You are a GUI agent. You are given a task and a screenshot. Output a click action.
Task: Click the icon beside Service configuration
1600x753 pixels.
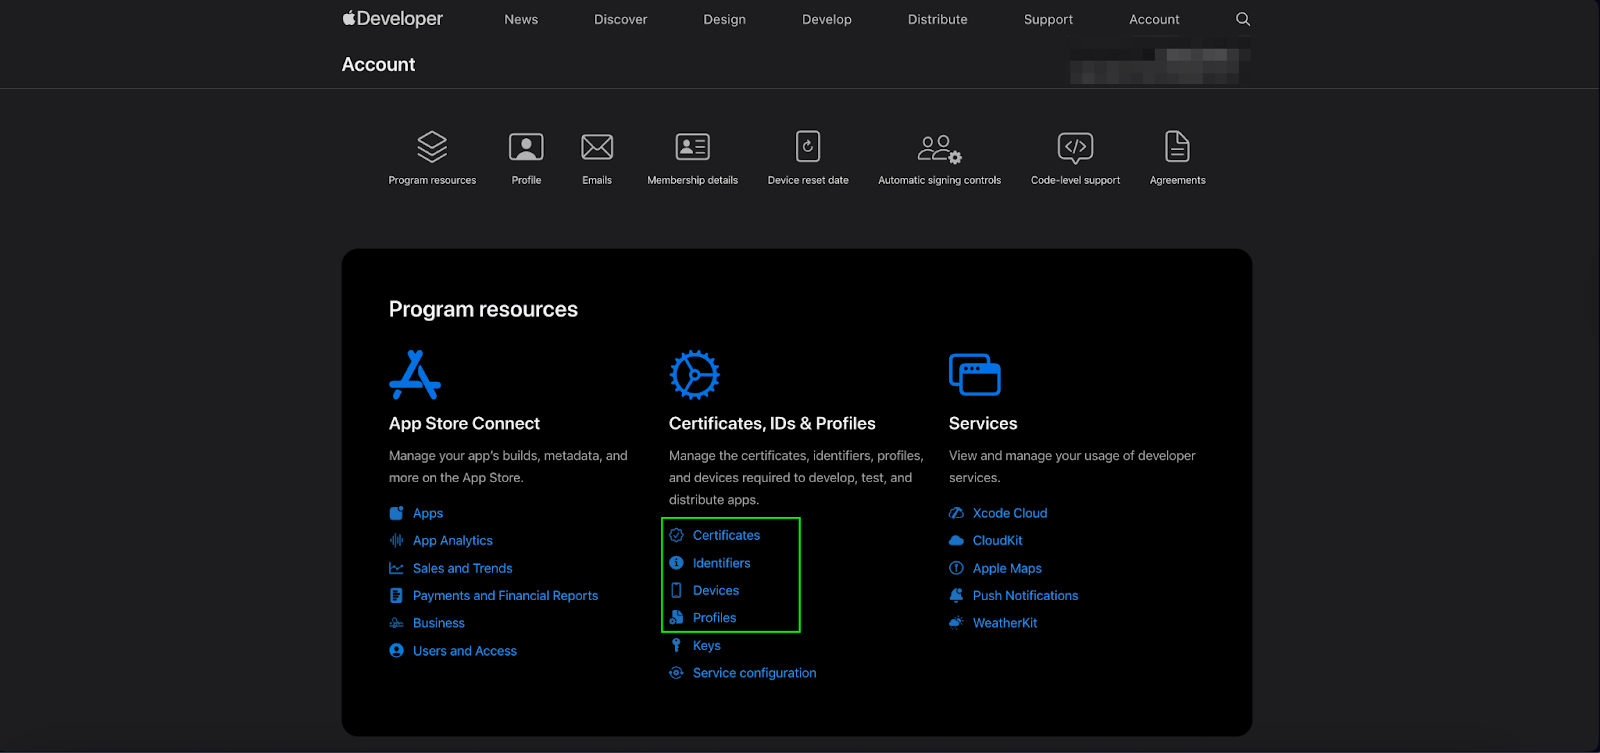[x=676, y=673]
